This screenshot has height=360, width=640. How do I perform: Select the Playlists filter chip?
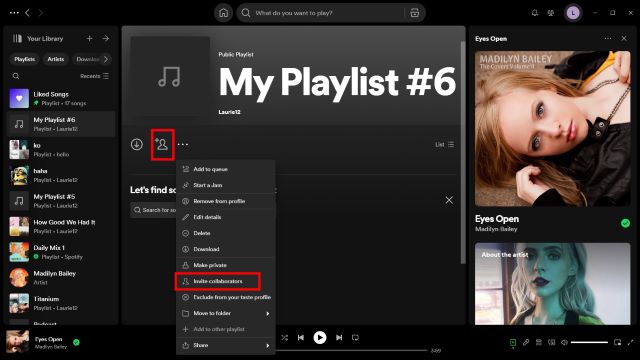(x=24, y=59)
